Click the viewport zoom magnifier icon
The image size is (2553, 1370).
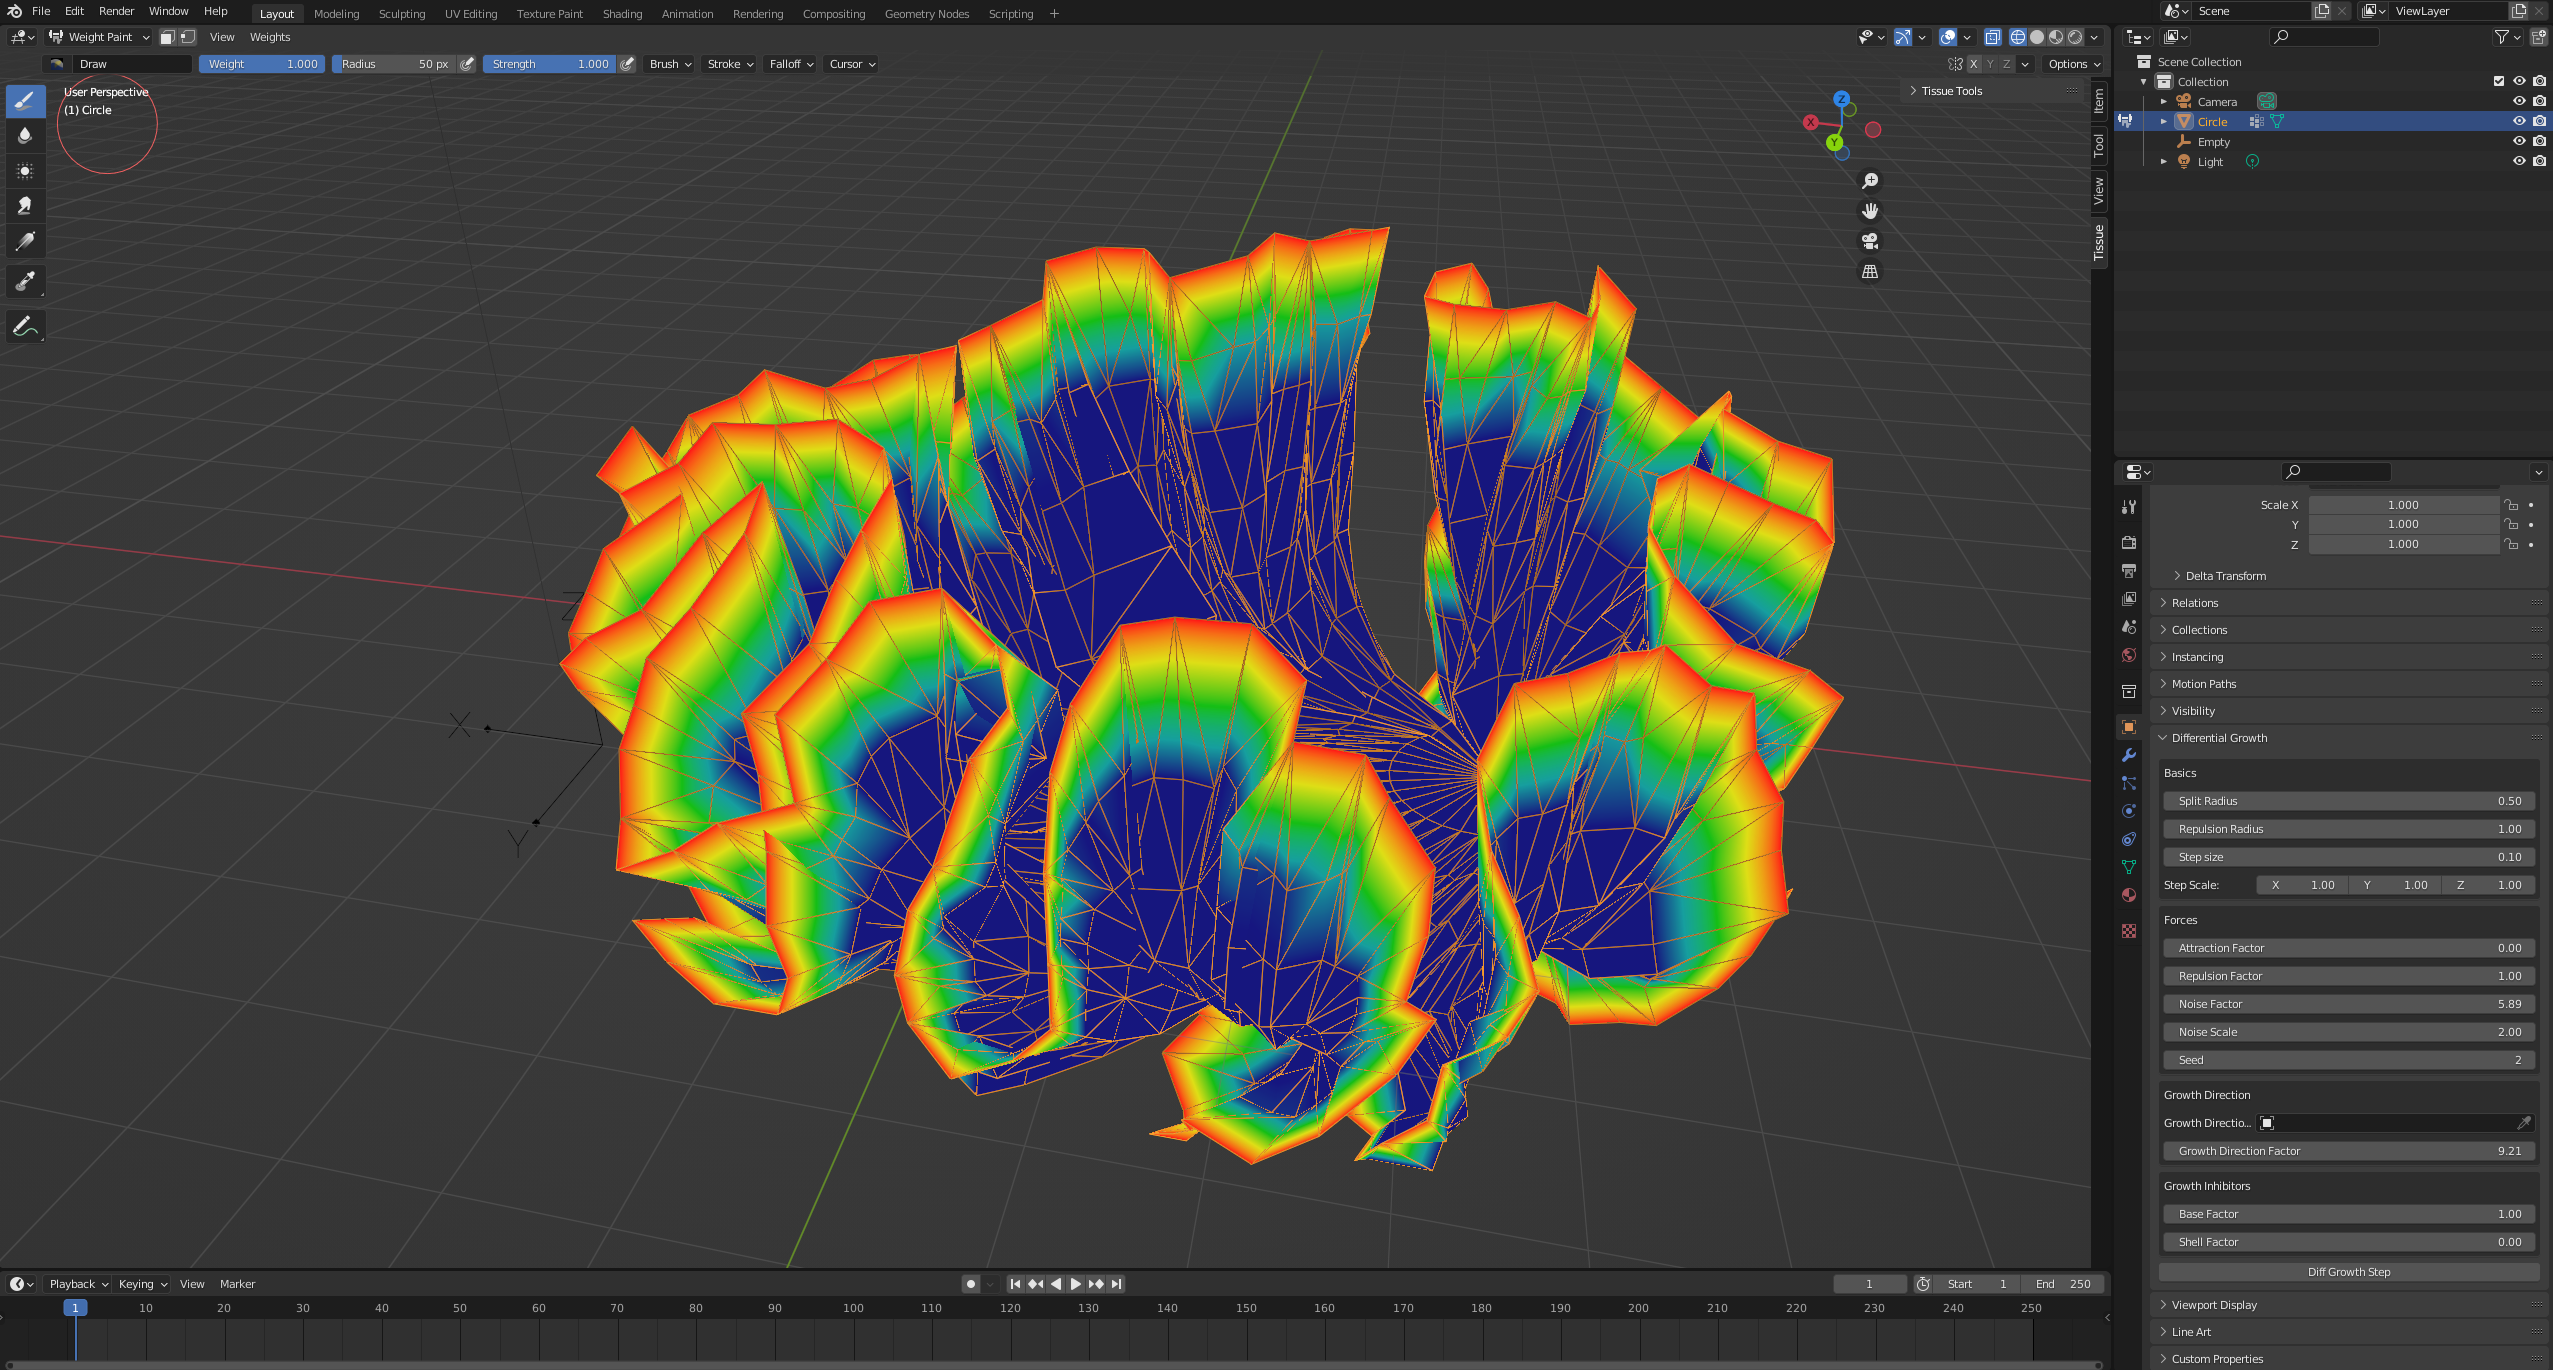(1869, 181)
